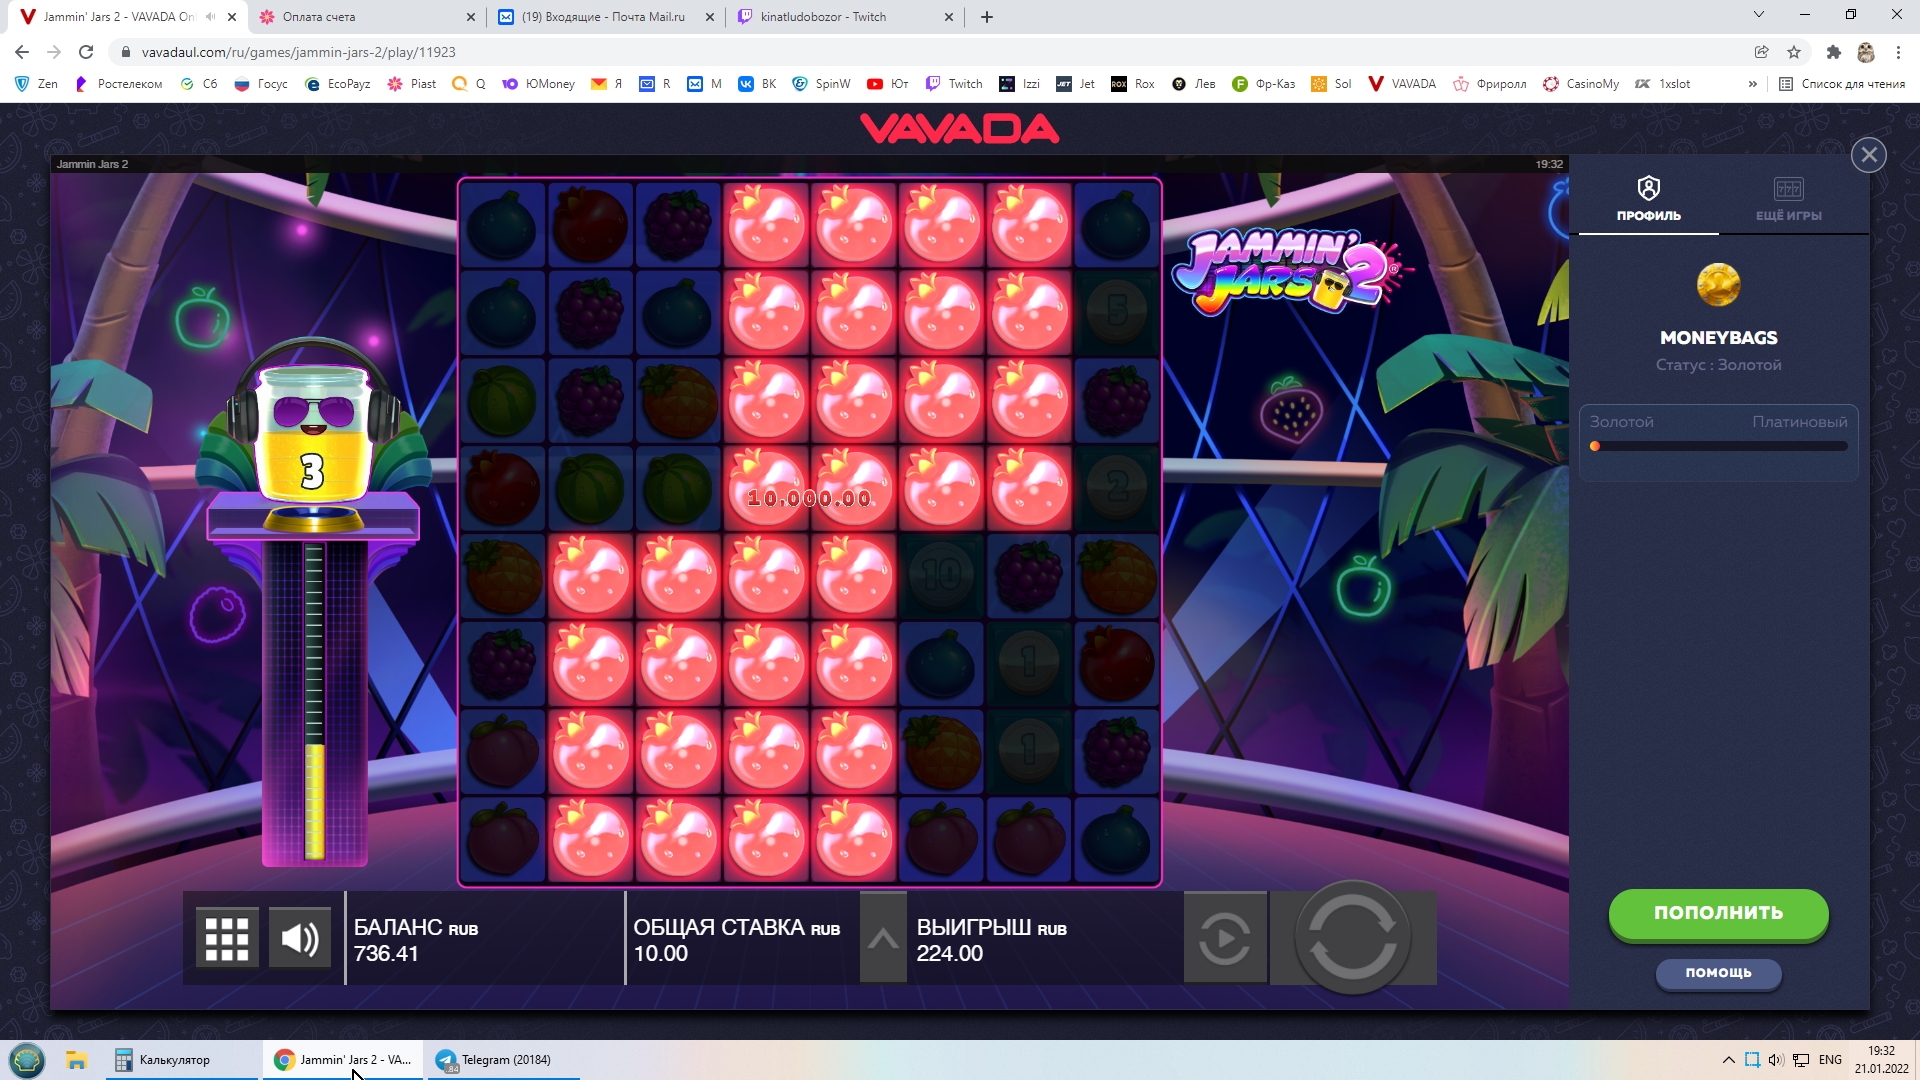This screenshot has height=1080, width=1920.
Task: Switch to the ЕЩЁ ИГРЫ tab
Action: [x=1788, y=200]
